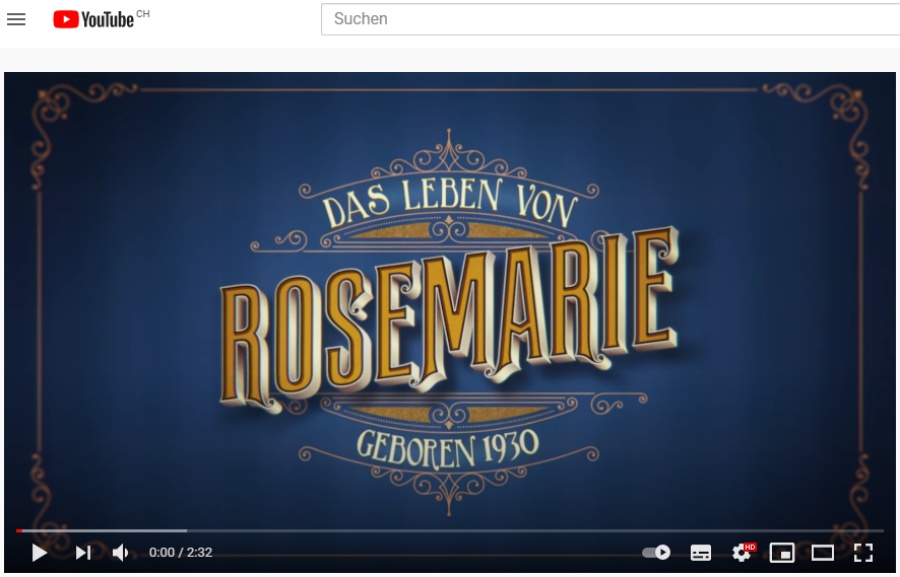The image size is (900, 577).
Task: Activate the miniplayer mode
Action: [x=782, y=553]
